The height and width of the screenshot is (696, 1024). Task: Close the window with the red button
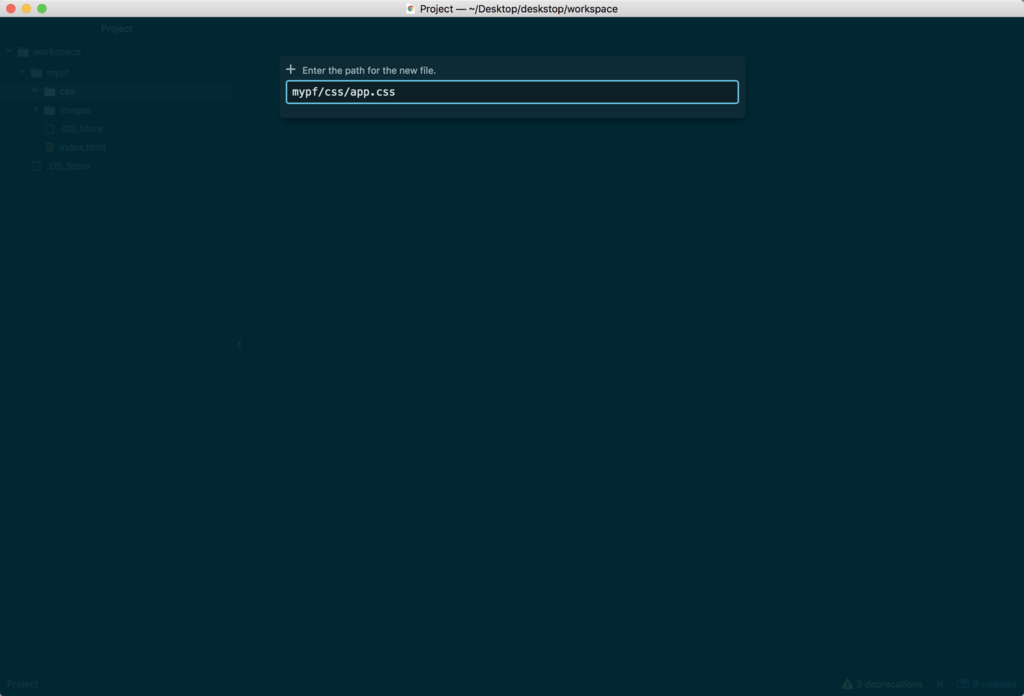tap(10, 8)
